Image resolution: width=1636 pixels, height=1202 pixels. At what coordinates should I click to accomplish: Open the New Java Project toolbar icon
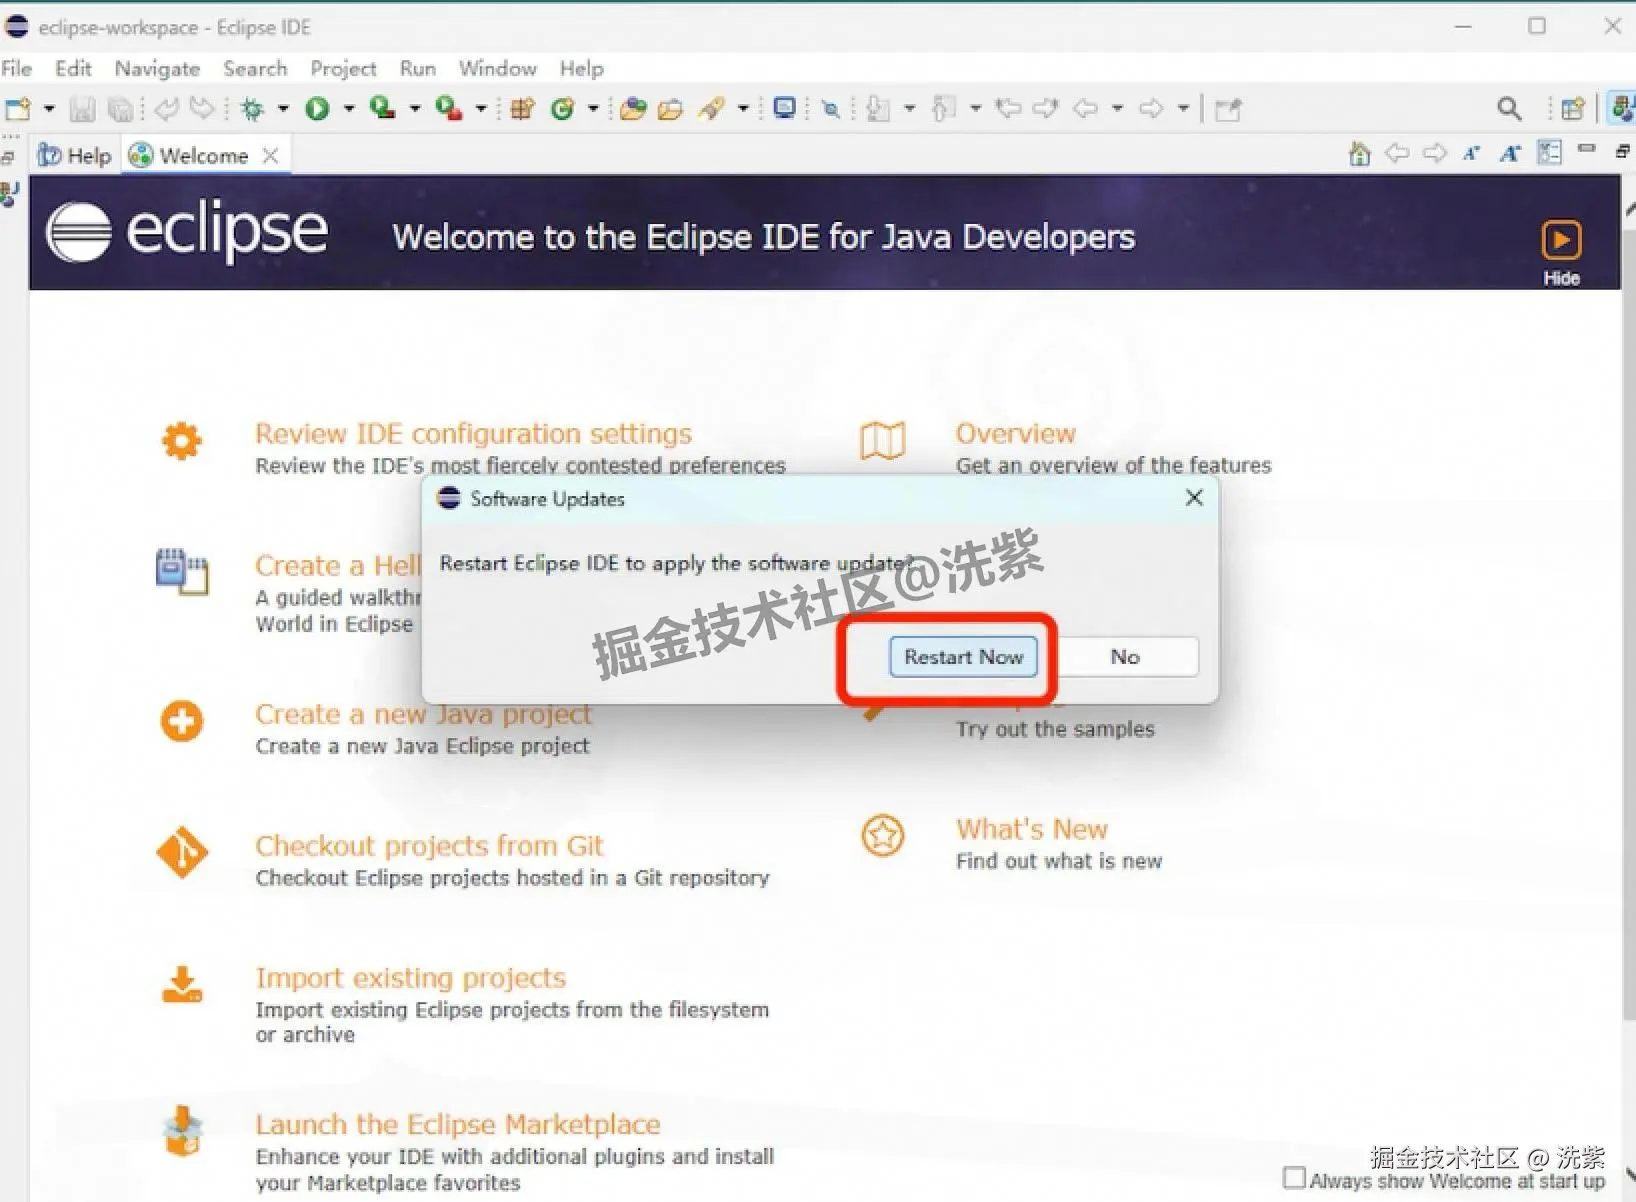[x=522, y=109]
